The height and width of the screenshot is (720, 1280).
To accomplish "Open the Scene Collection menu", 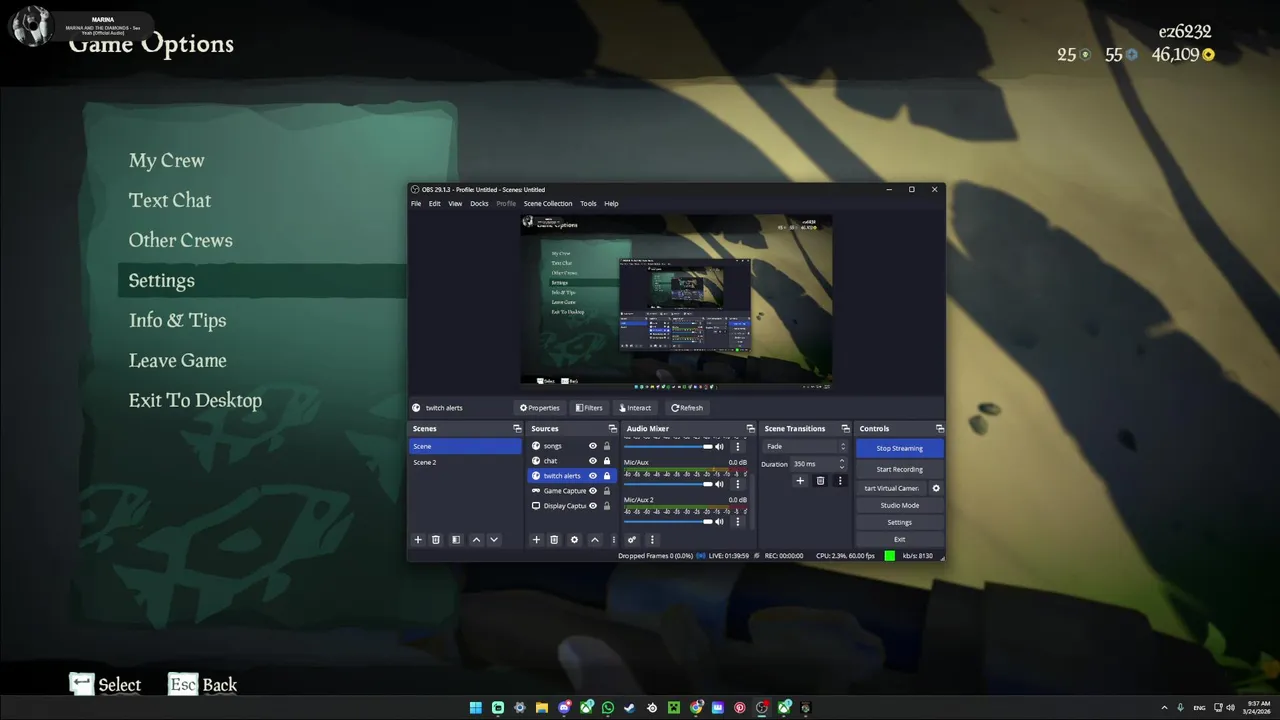I will (x=548, y=204).
